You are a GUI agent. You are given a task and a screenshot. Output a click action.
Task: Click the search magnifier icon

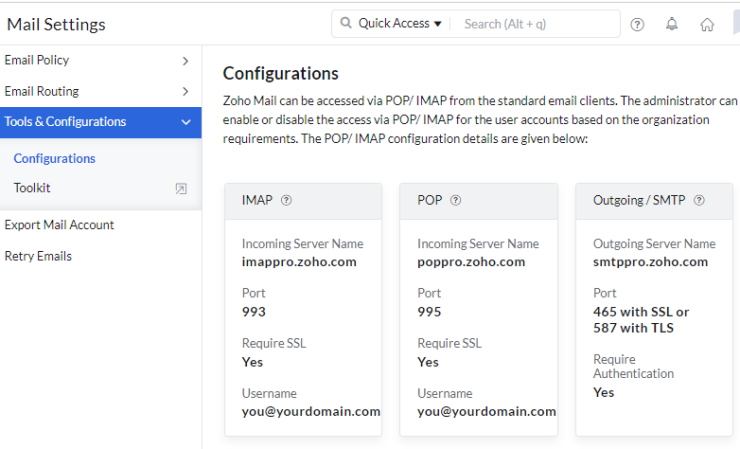point(346,23)
